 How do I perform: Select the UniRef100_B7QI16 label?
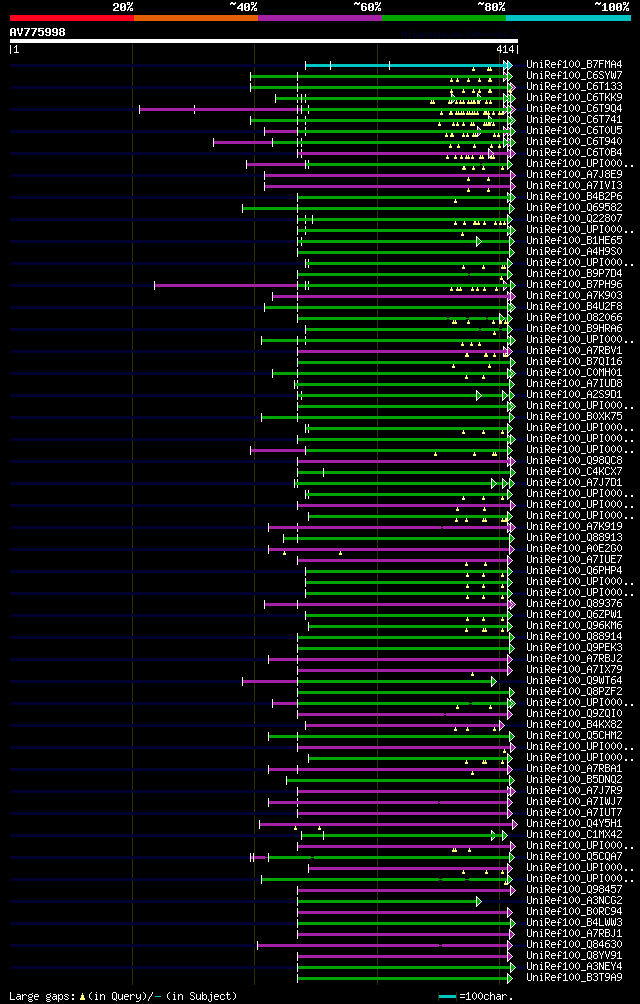[573, 361]
